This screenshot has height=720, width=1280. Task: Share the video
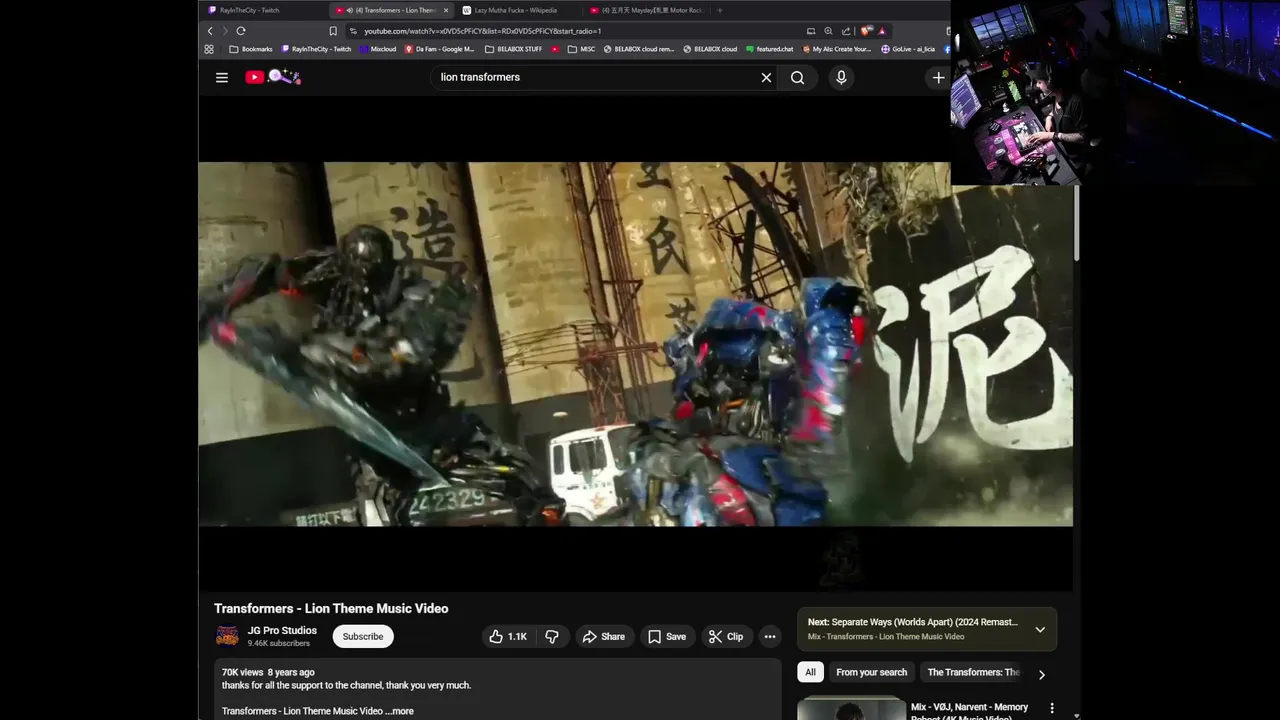pos(604,637)
